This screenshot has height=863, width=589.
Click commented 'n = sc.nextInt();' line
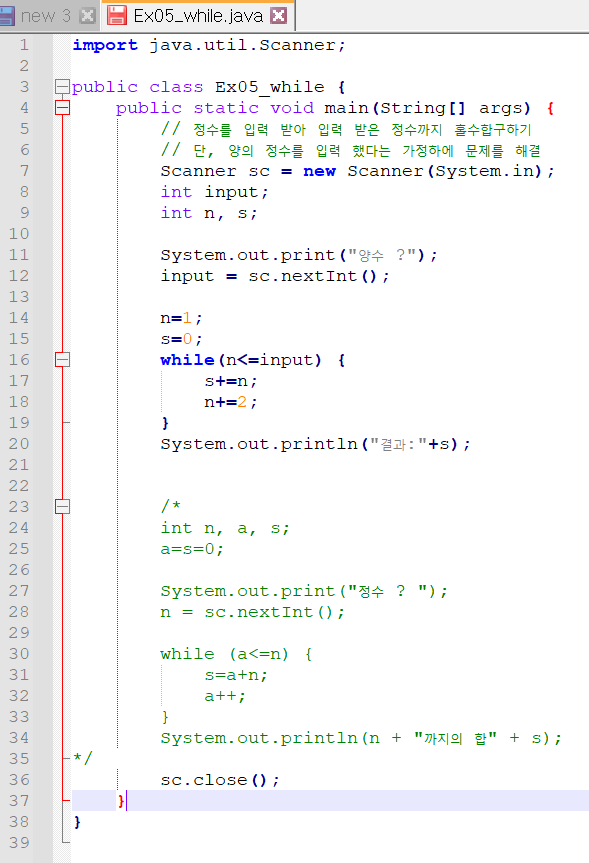253,612
